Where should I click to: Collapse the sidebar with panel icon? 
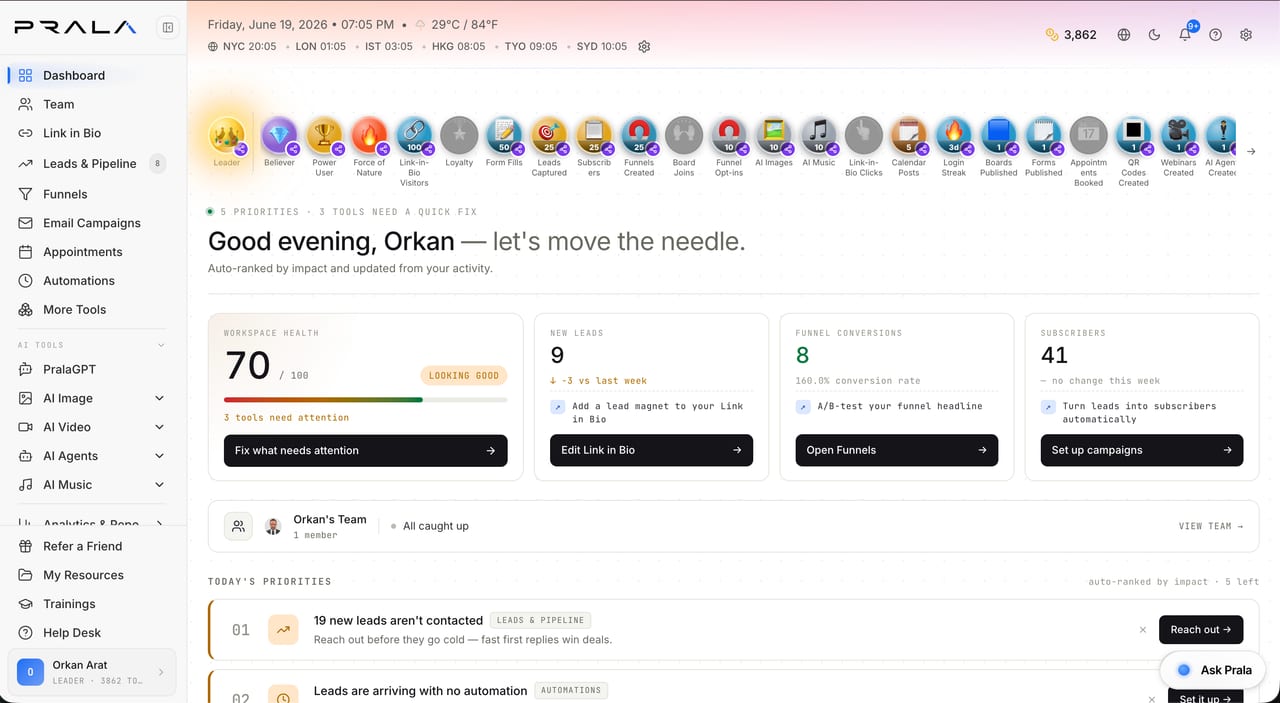coord(168,28)
